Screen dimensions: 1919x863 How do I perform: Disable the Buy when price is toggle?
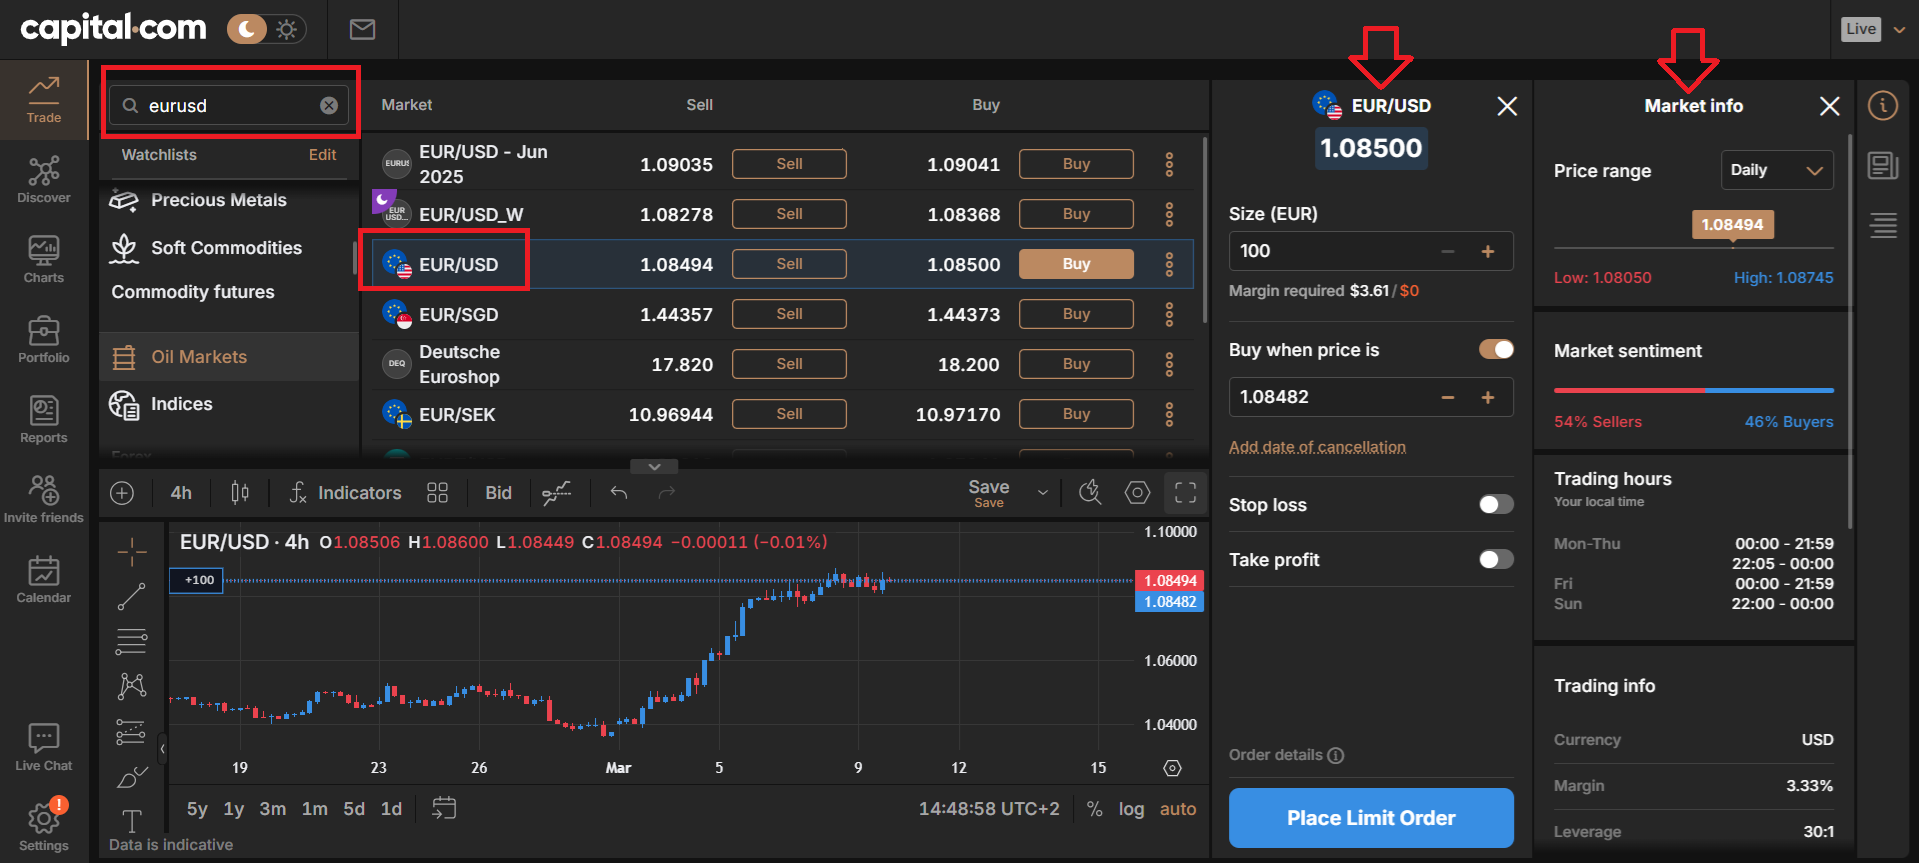coord(1496,349)
